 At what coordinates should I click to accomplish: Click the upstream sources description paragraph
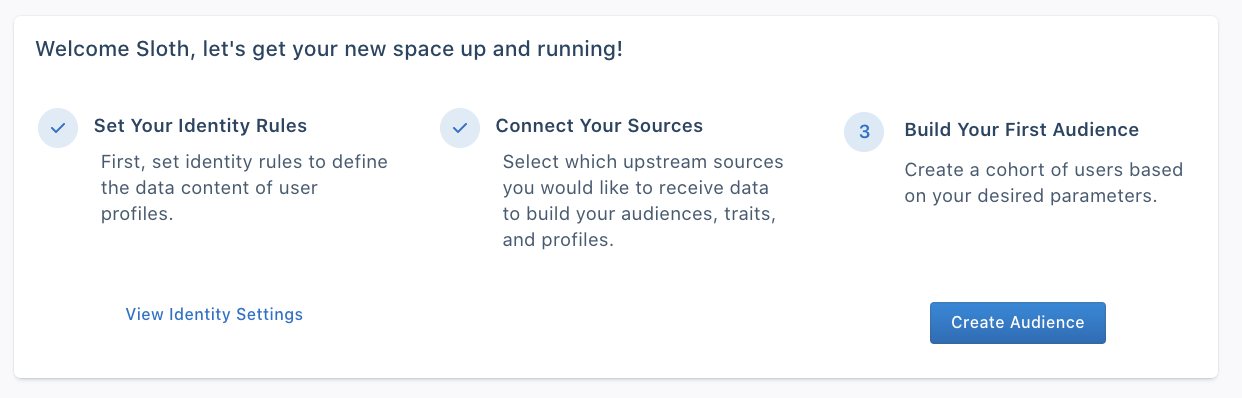pyautogui.click(x=643, y=201)
